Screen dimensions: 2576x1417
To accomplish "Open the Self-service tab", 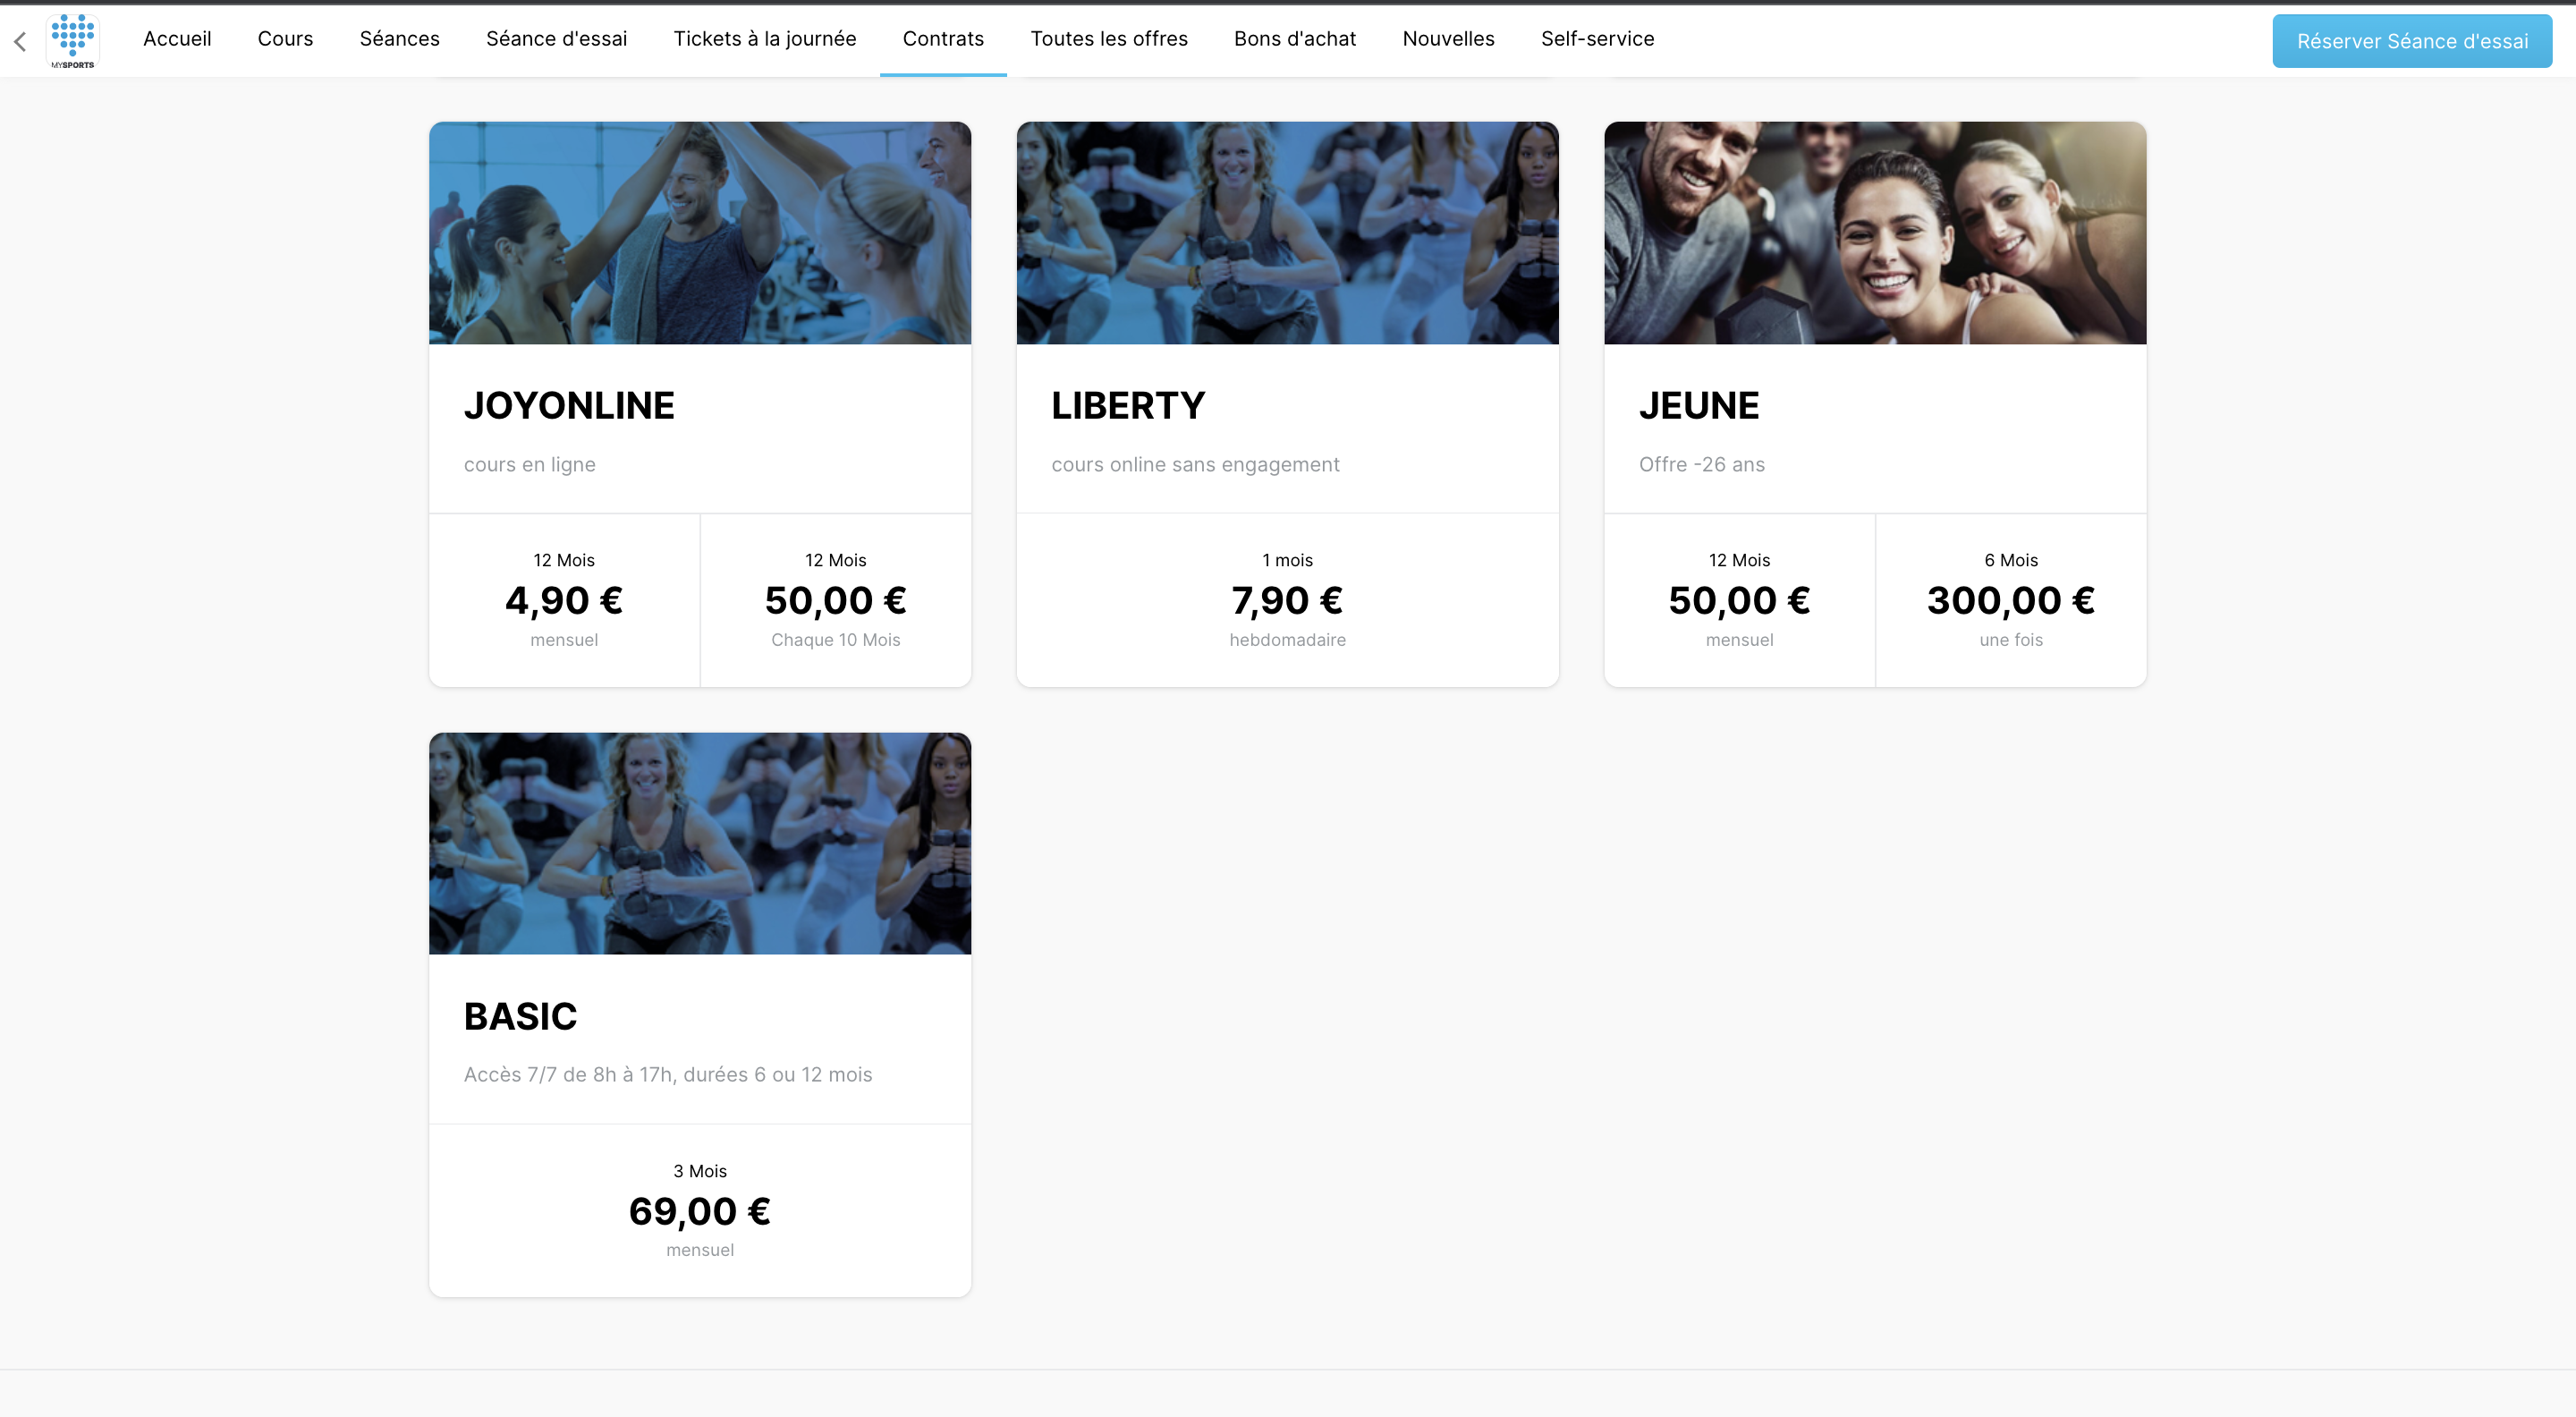I will 1597,39.
